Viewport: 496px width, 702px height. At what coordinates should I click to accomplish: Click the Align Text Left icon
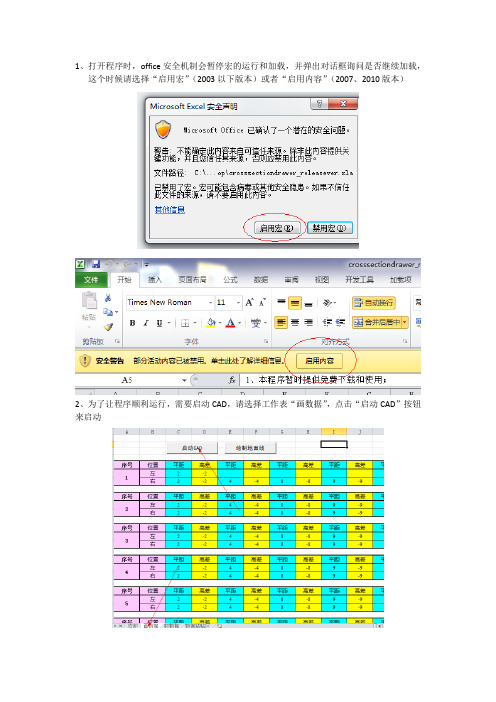(281, 322)
